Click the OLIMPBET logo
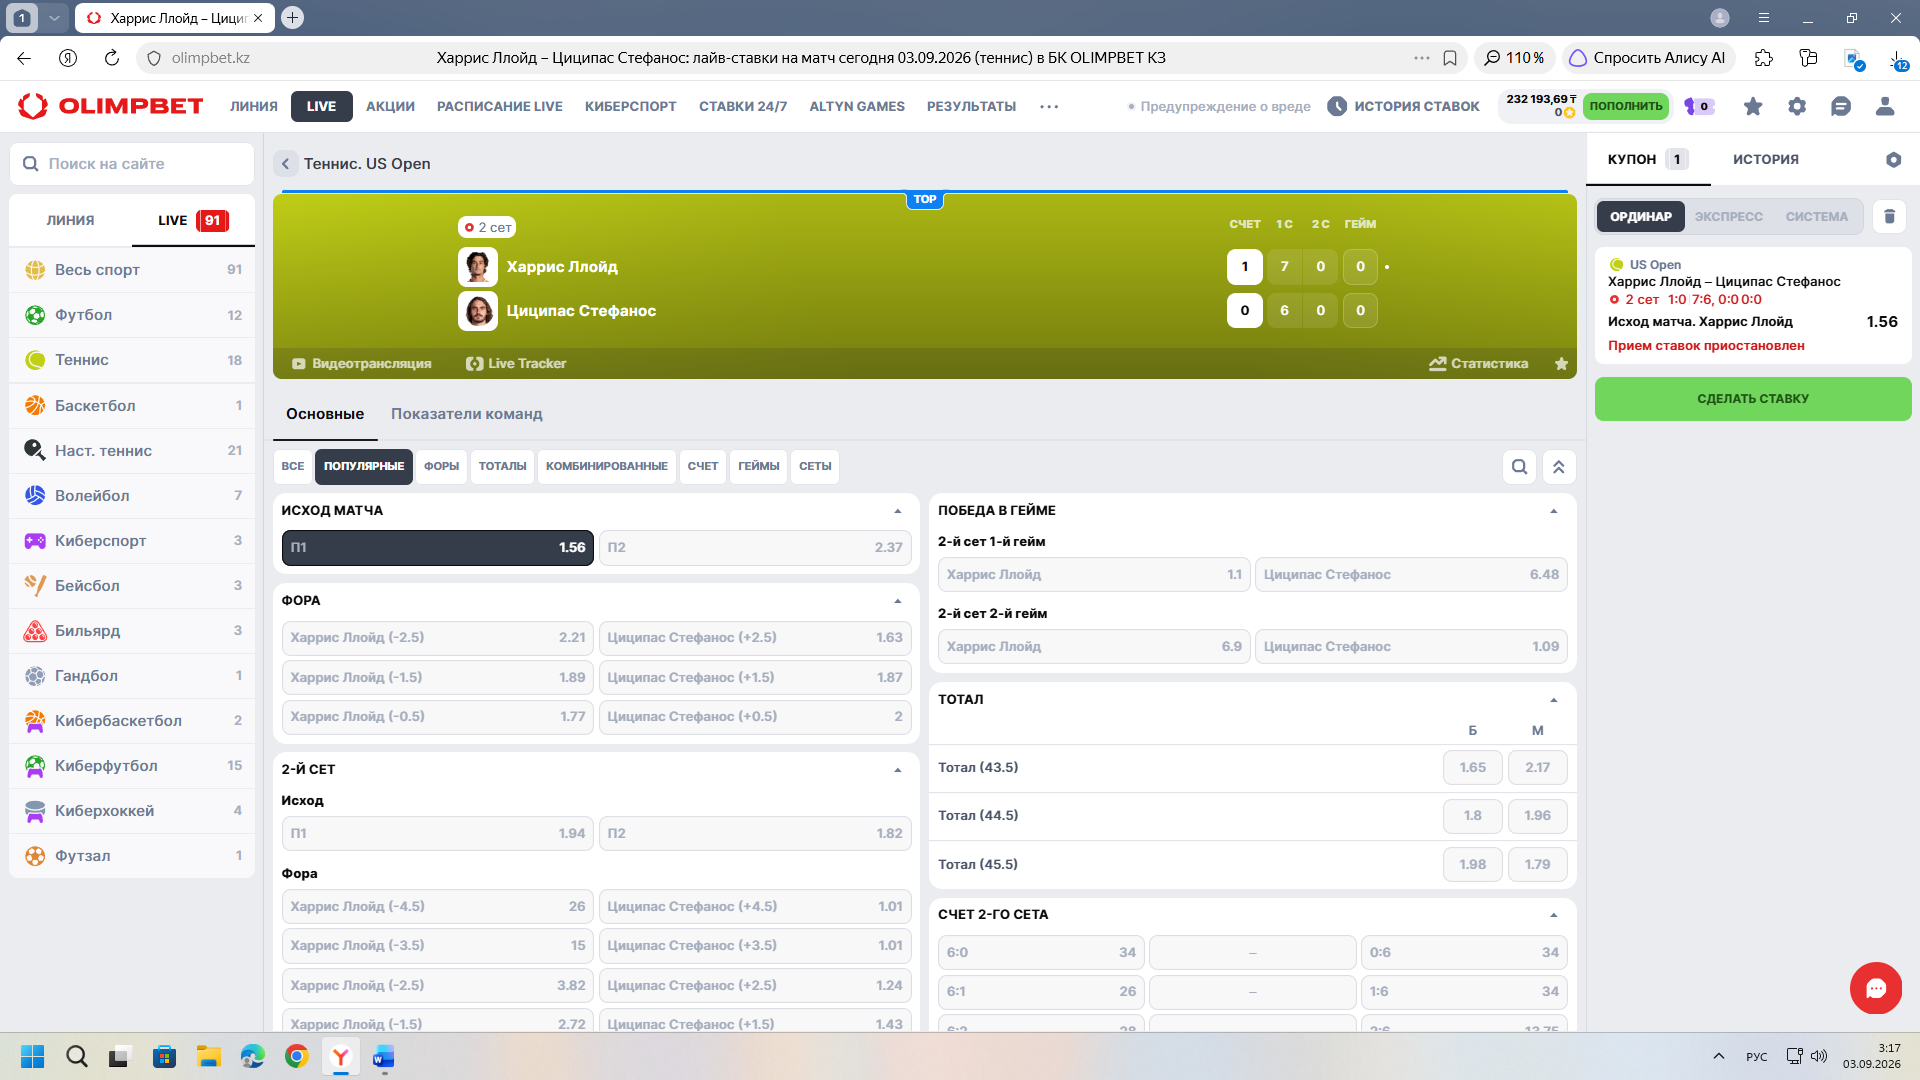Screen dimensions: 1920x1080 click(x=111, y=106)
